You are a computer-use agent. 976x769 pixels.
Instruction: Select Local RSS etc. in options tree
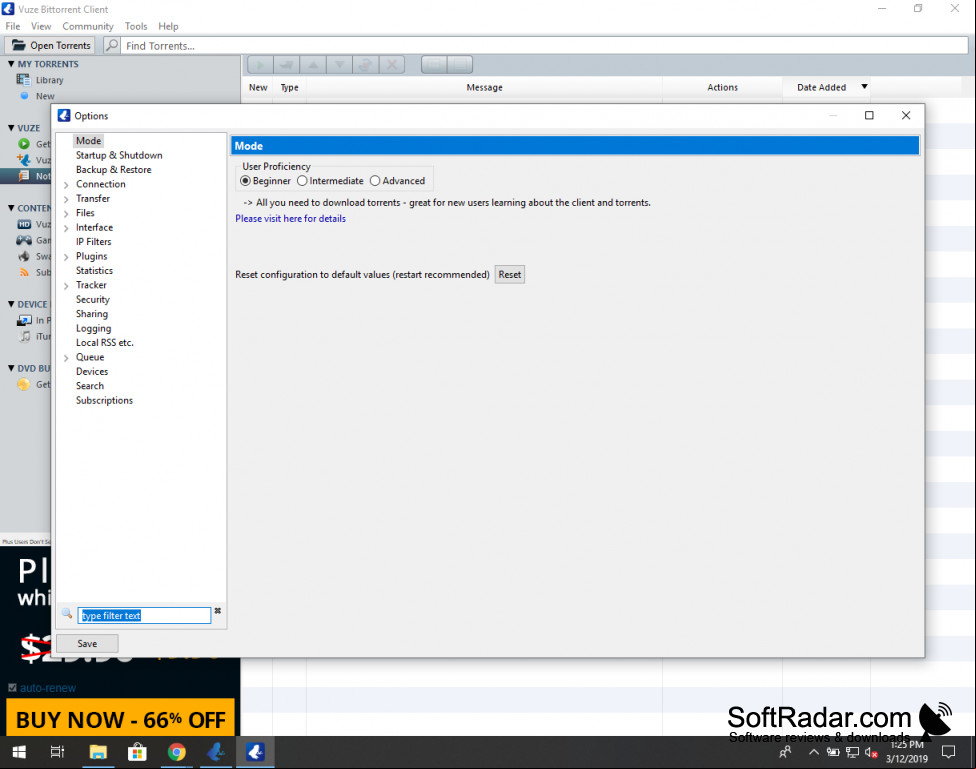pos(105,342)
